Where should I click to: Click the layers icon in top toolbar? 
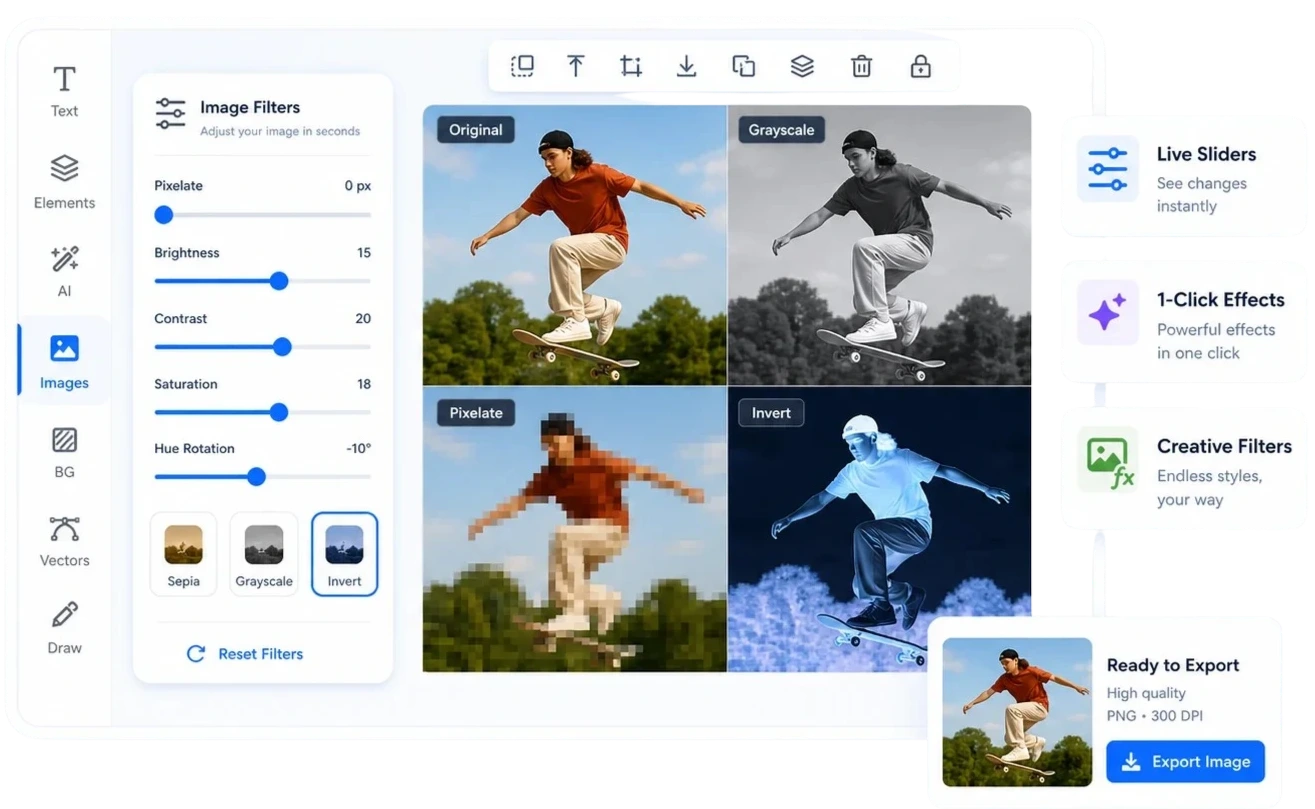point(802,67)
